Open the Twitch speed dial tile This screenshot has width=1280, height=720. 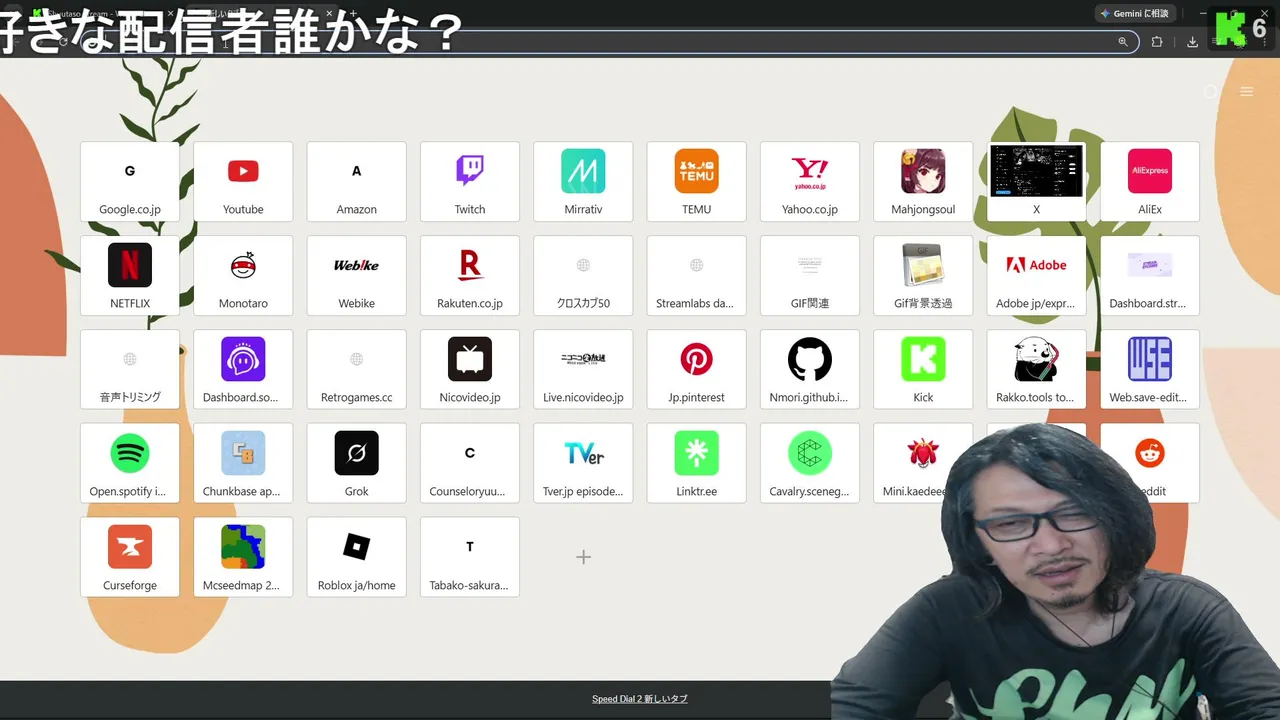point(470,182)
